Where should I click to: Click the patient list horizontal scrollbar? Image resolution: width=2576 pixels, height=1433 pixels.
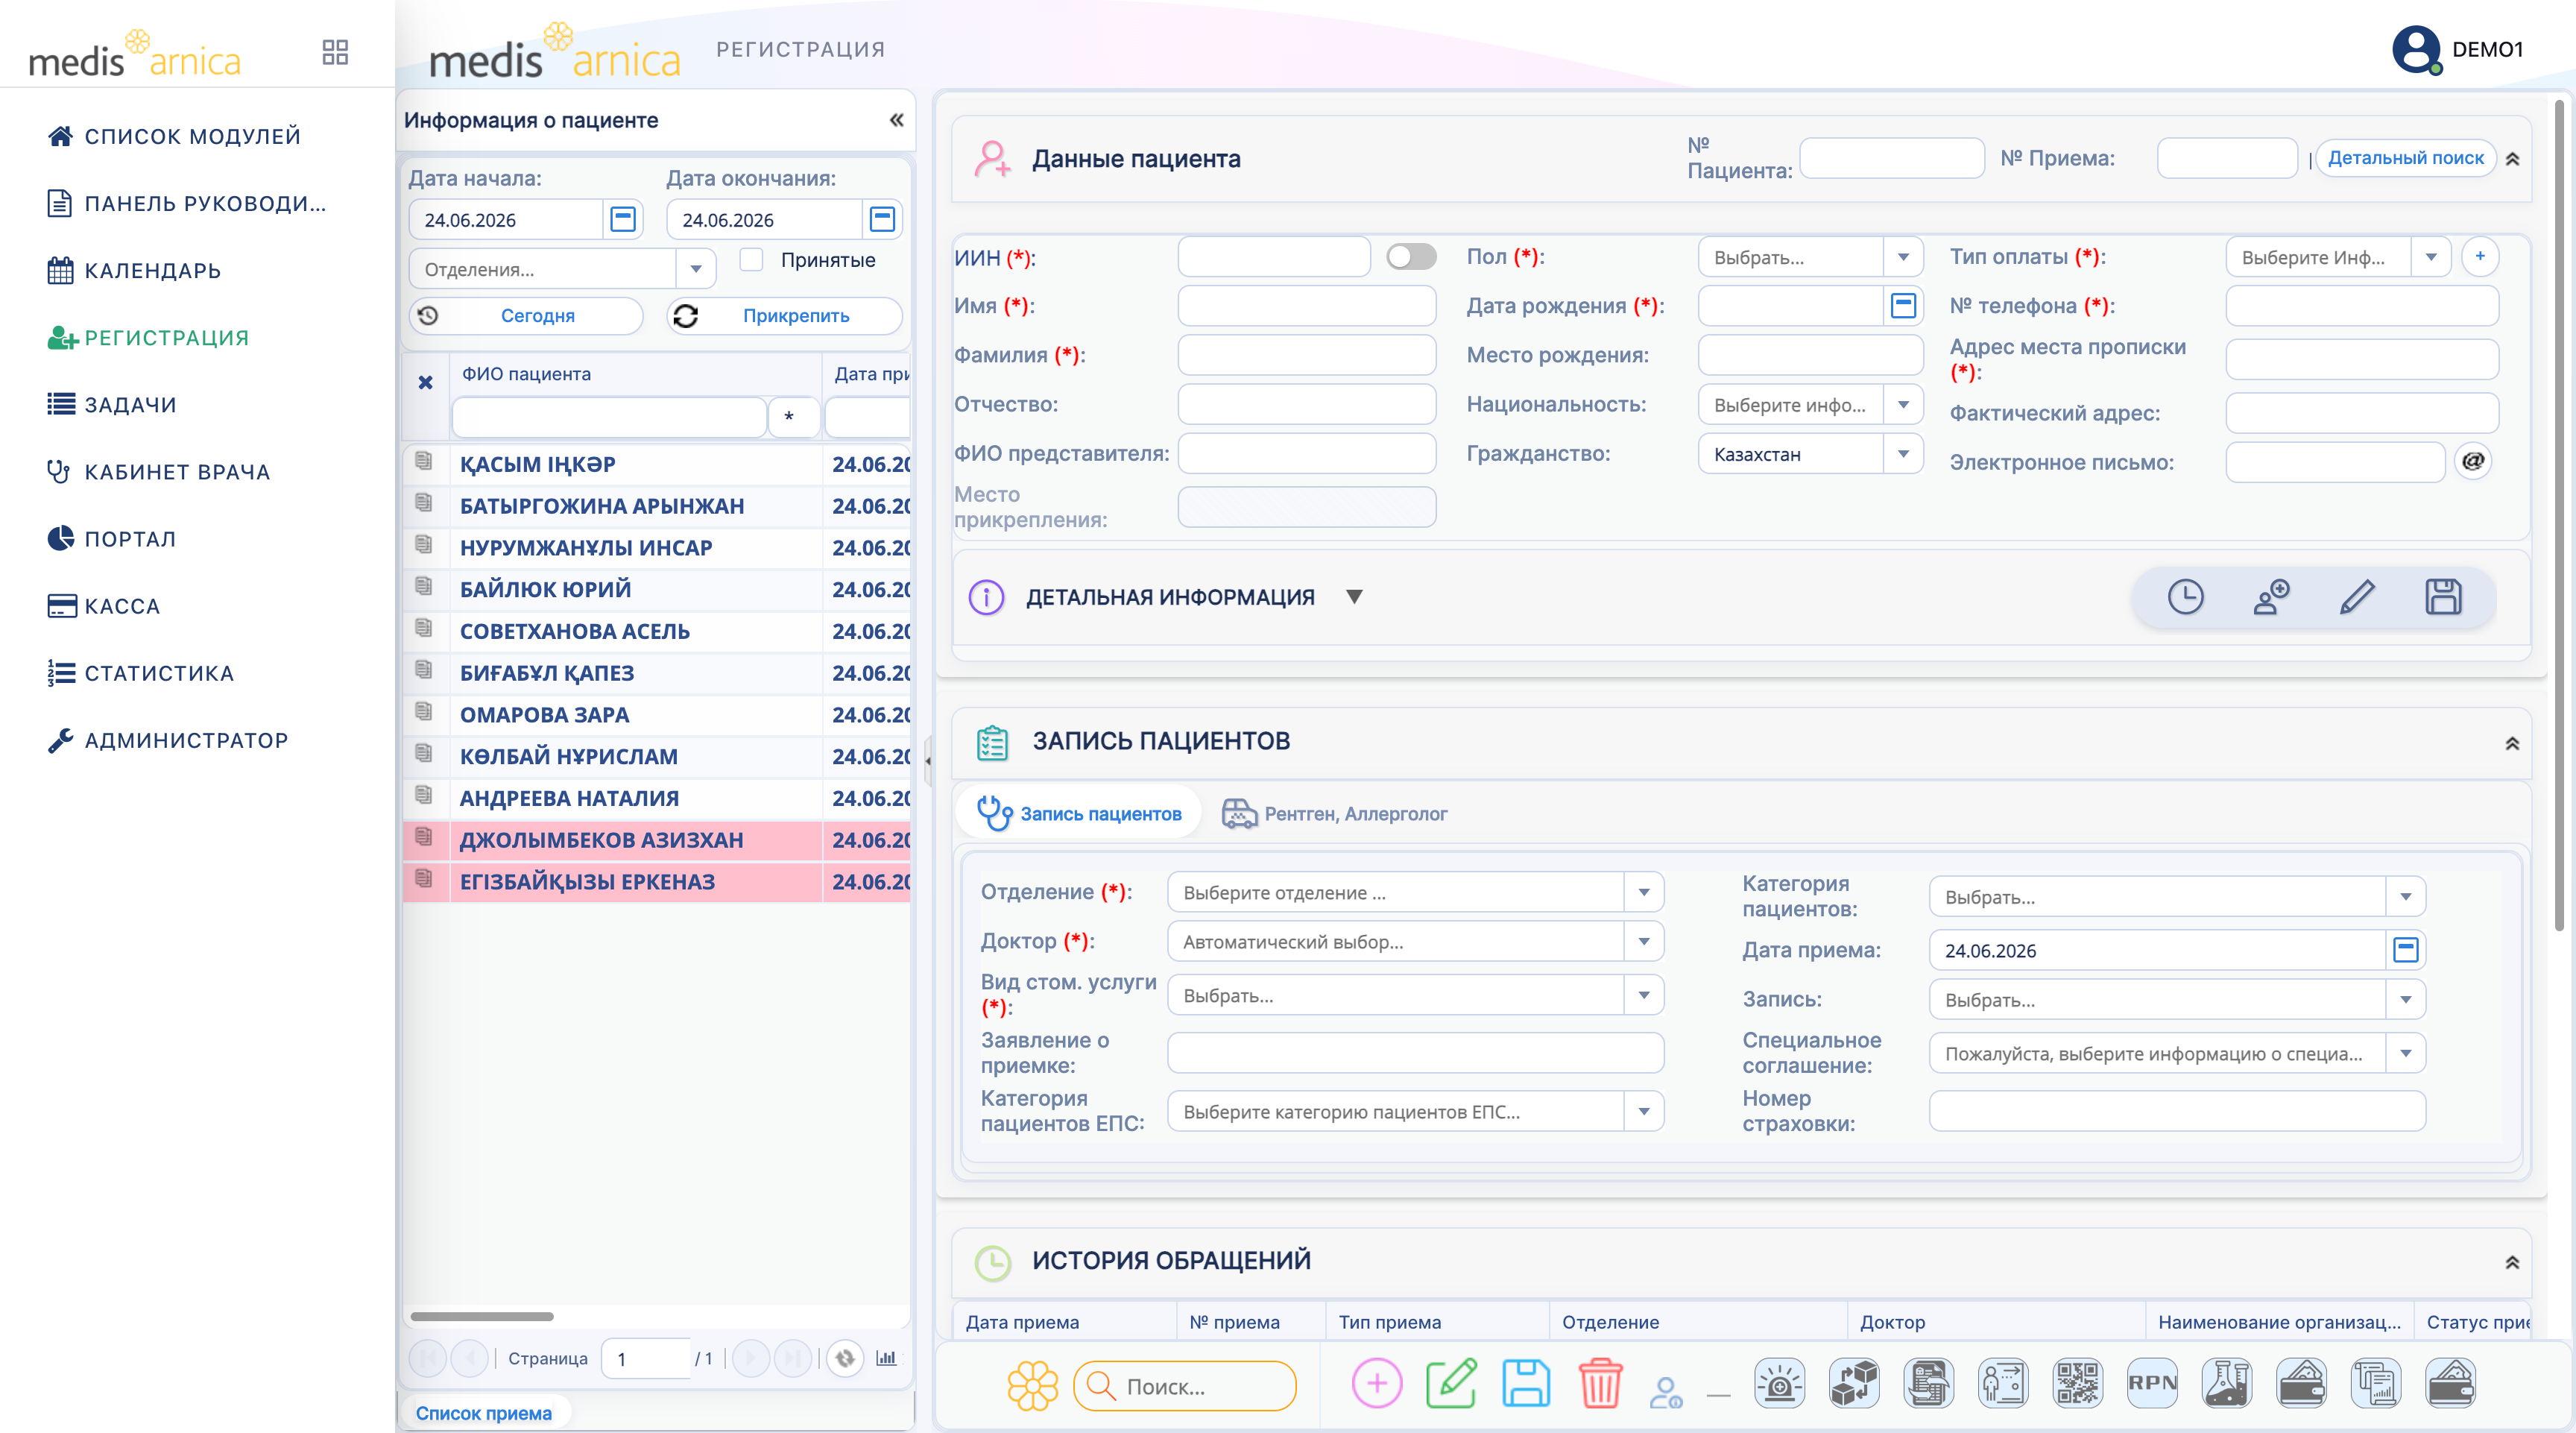click(481, 1315)
